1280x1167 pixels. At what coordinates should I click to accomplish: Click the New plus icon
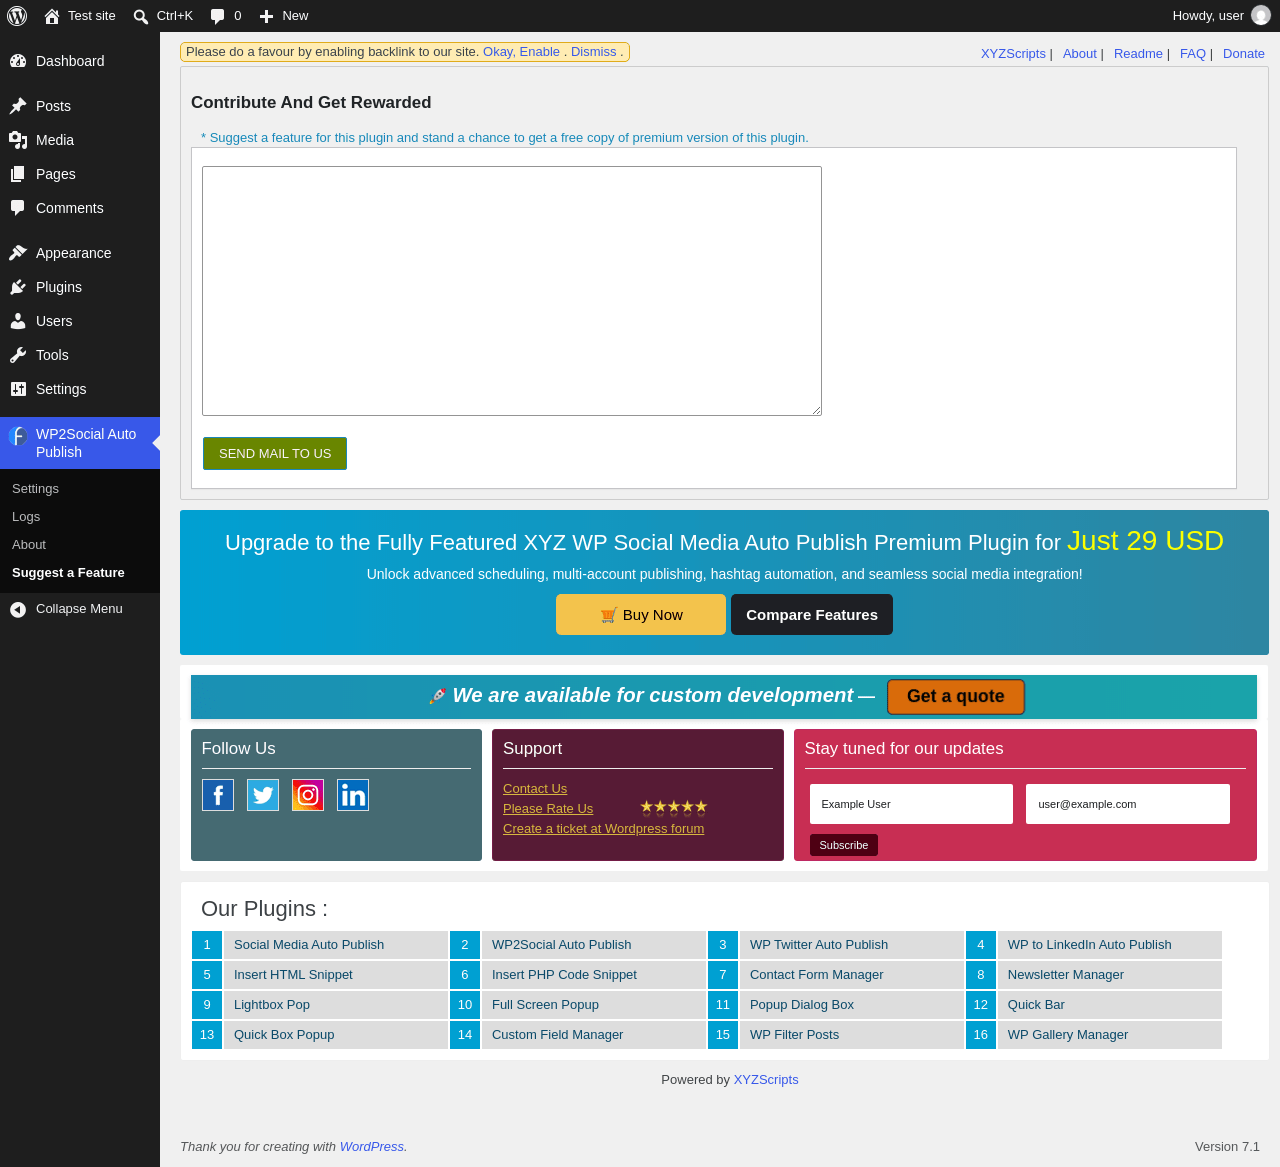pyautogui.click(x=266, y=16)
